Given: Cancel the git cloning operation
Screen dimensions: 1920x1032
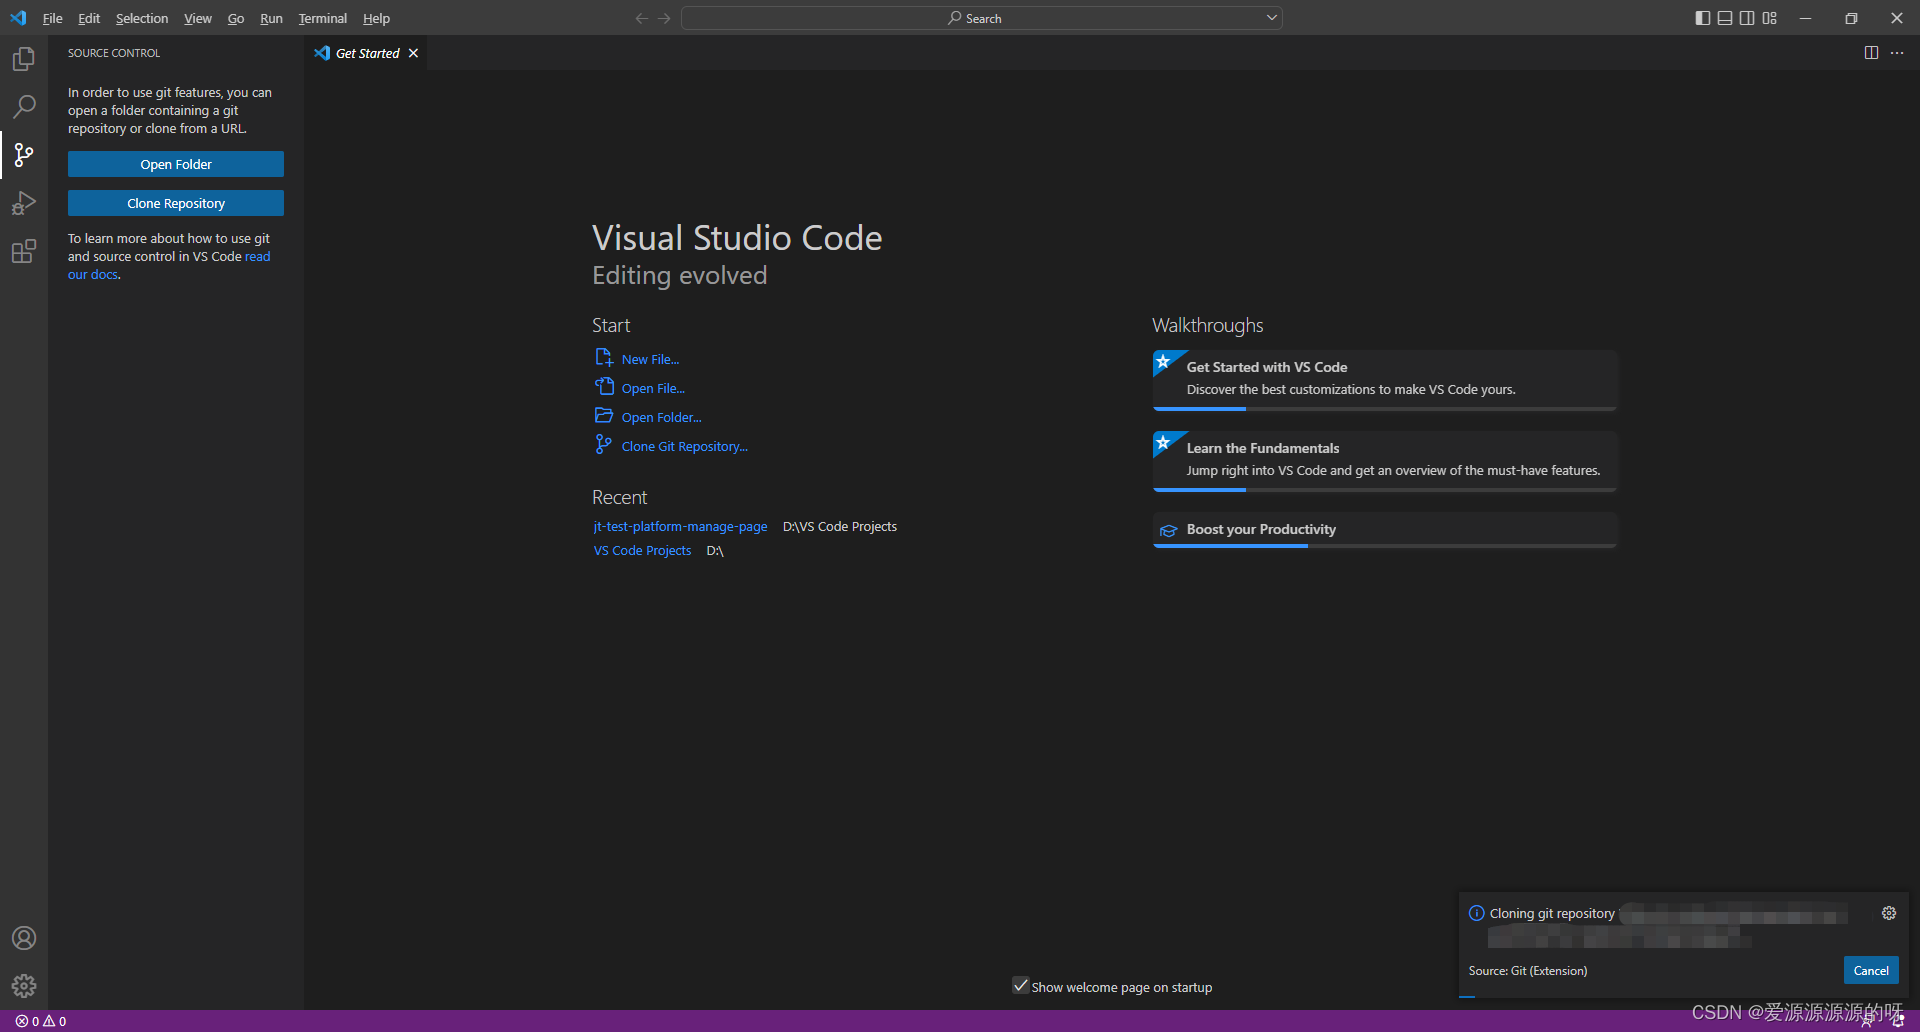Looking at the screenshot, I should pyautogui.click(x=1871, y=970).
